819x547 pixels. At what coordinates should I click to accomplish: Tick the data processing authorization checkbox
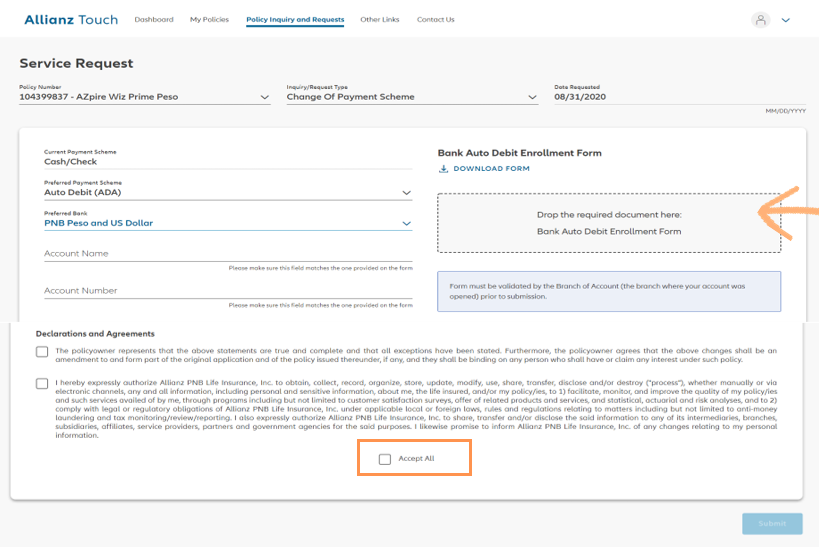[41, 383]
